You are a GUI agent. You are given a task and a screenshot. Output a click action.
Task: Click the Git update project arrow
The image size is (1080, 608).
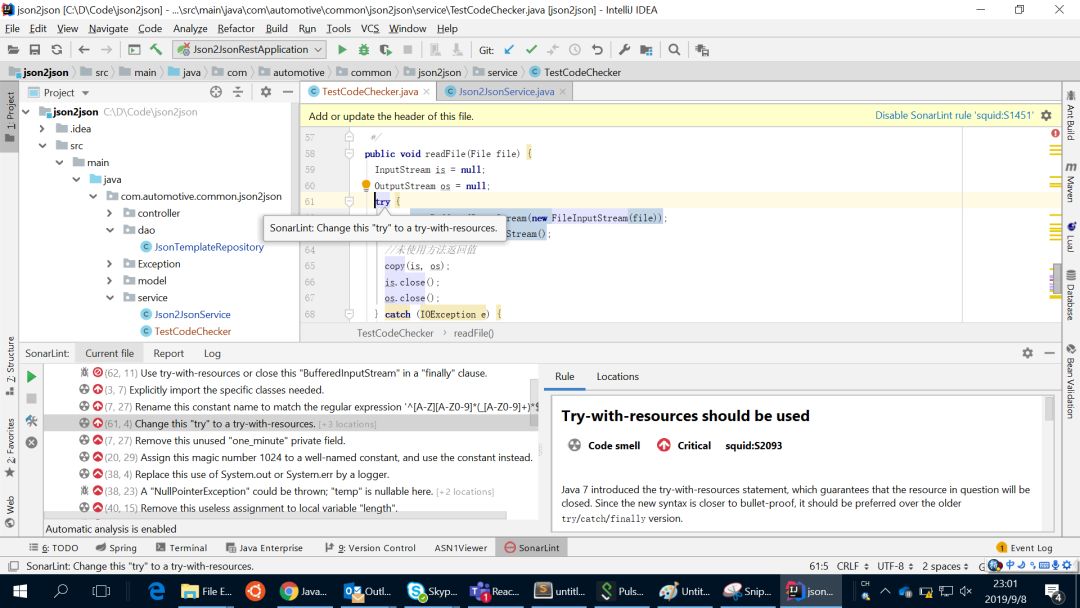[x=510, y=50]
